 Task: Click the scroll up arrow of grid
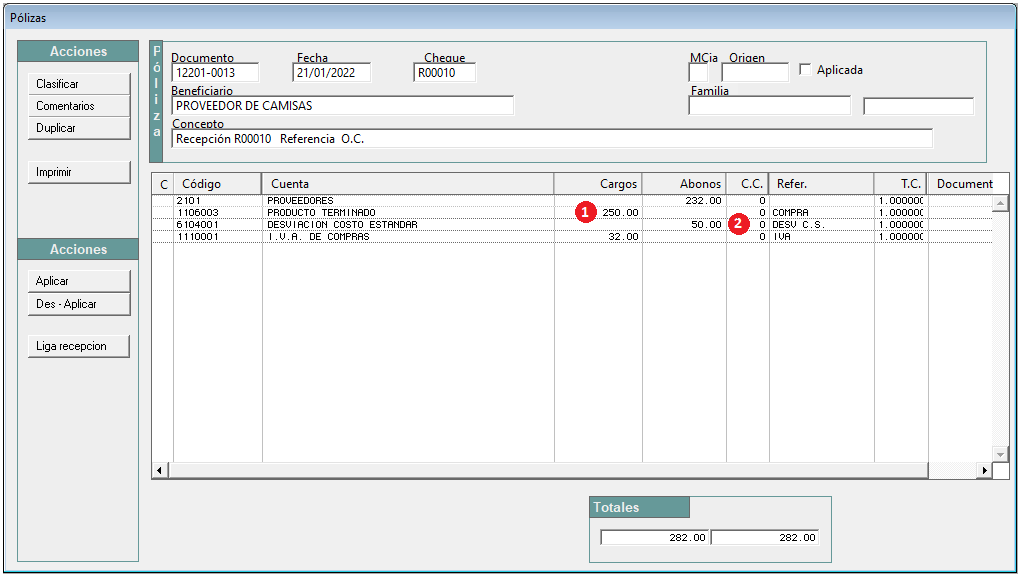click(1000, 204)
